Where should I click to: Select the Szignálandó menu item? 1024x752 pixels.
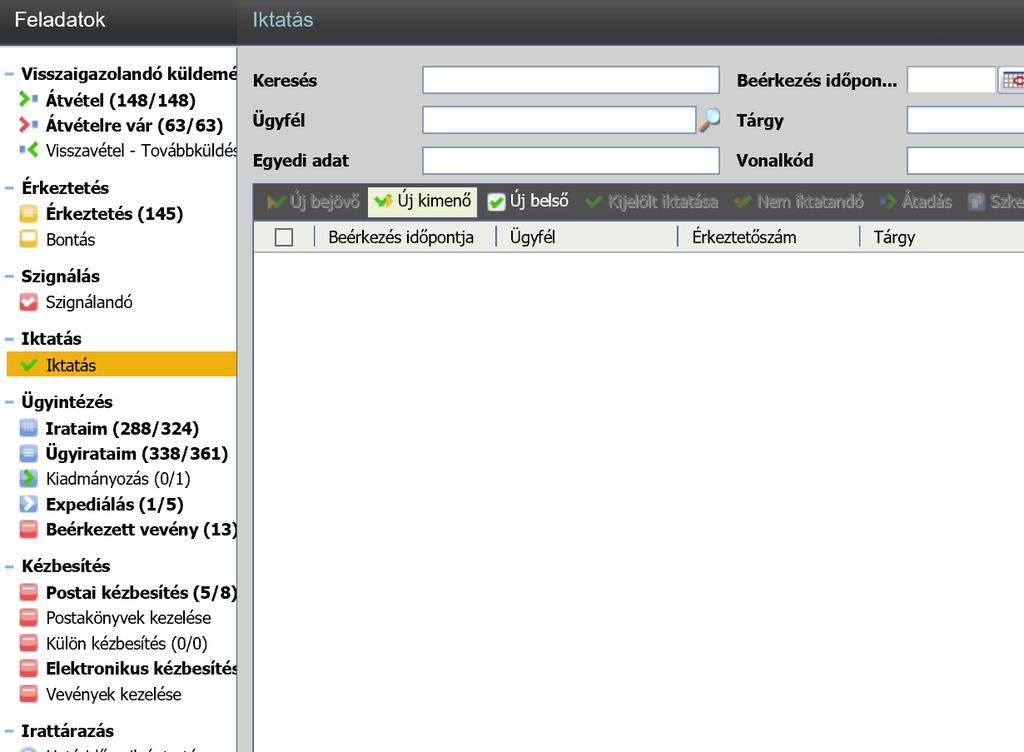tap(89, 302)
